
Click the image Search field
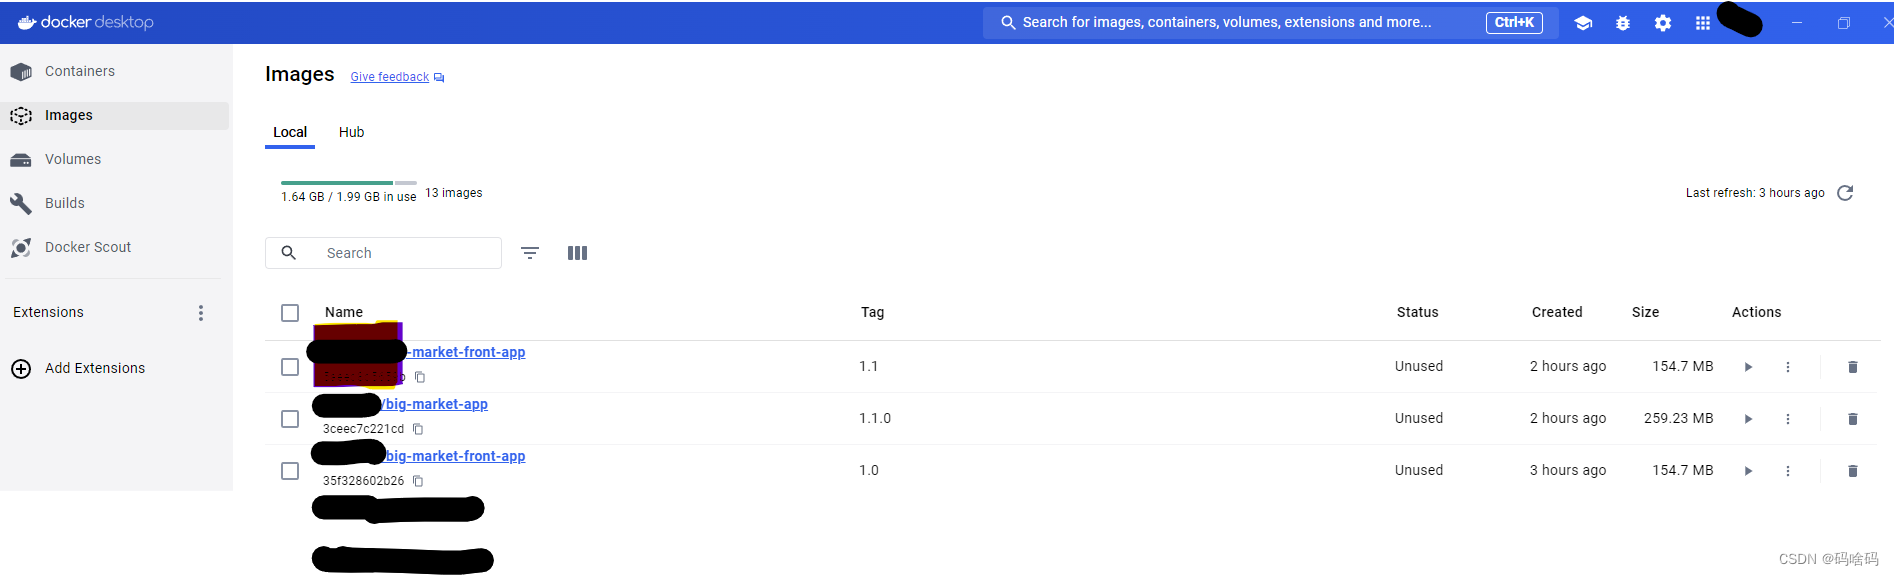pos(383,253)
